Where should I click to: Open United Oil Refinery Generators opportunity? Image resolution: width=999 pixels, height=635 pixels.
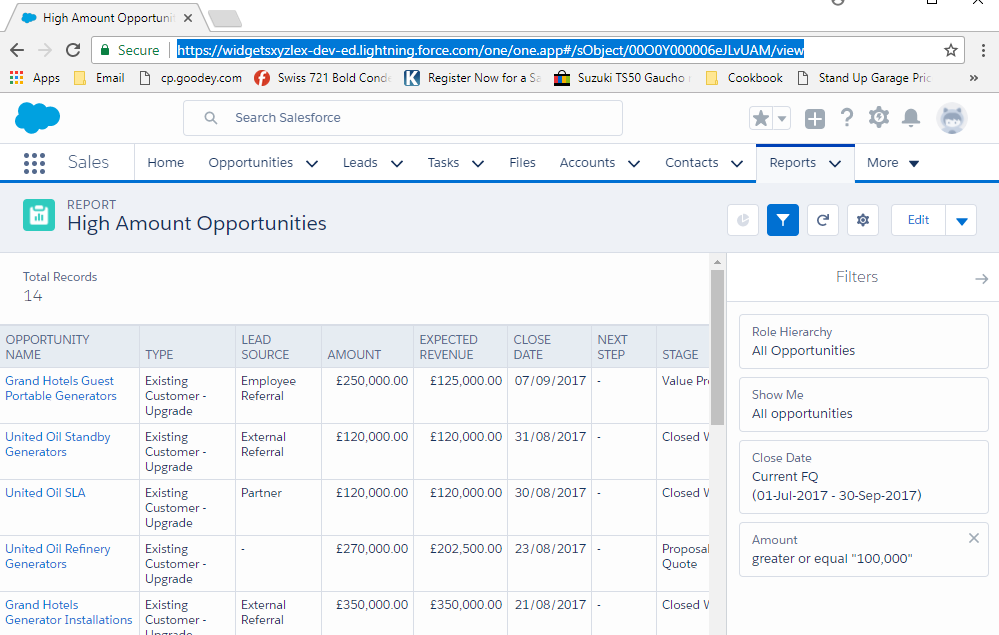[x=58, y=557]
